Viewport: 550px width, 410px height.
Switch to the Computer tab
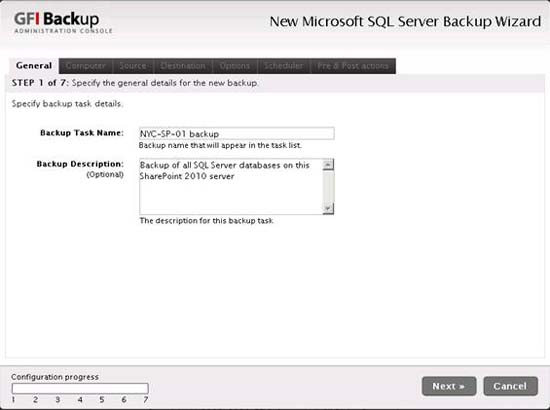click(86, 66)
